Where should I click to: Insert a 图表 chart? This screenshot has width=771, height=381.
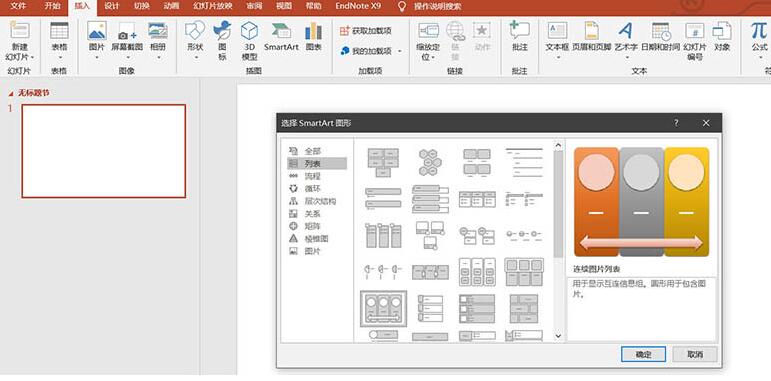tap(313, 30)
